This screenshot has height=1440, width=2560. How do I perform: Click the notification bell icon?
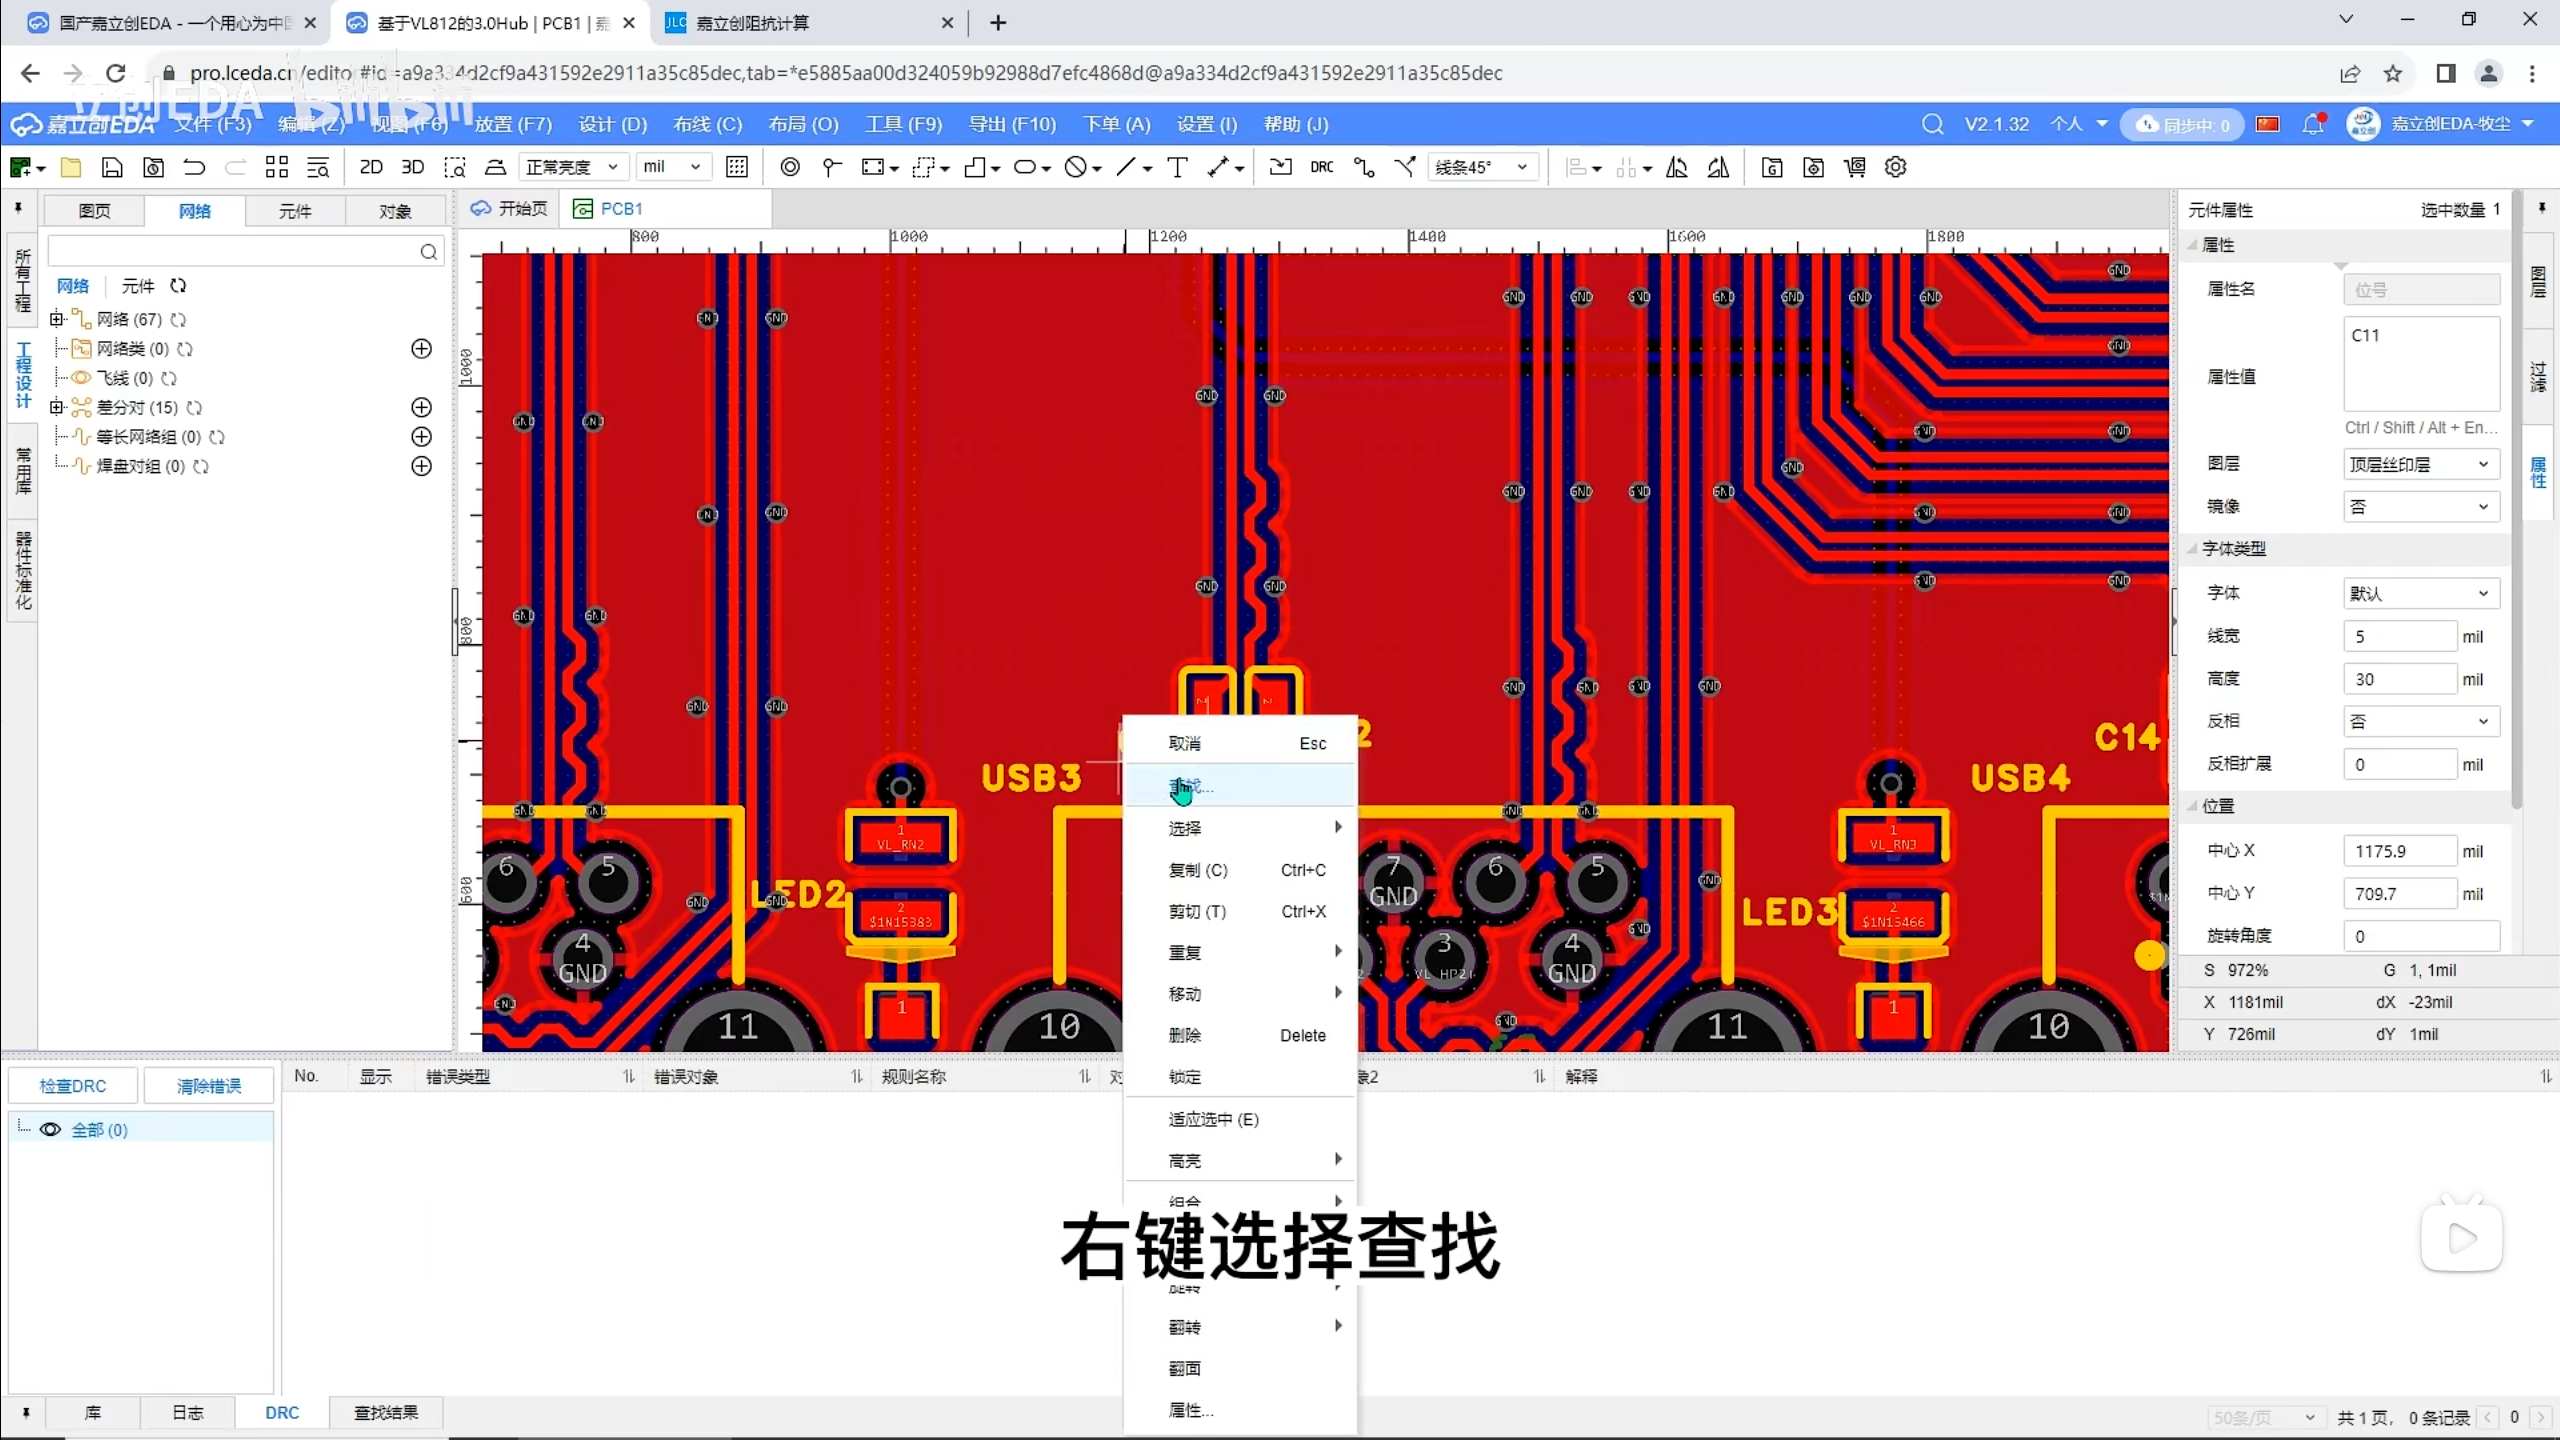pos(2312,124)
